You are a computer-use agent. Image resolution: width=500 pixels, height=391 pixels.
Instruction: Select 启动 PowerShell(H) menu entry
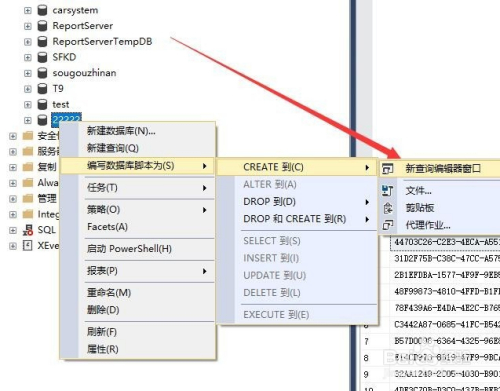(137, 249)
